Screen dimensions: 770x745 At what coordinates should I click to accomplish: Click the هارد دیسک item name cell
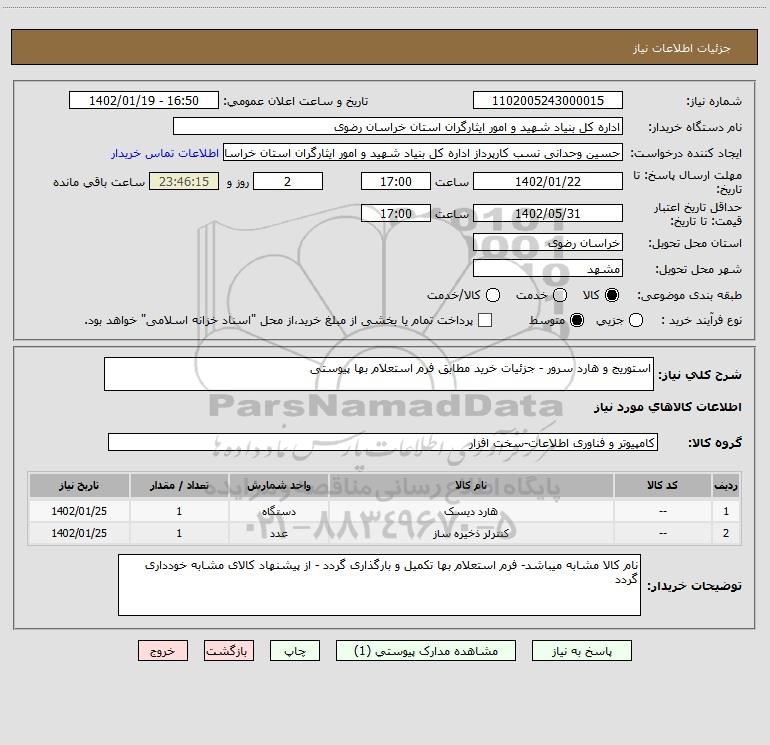471,511
